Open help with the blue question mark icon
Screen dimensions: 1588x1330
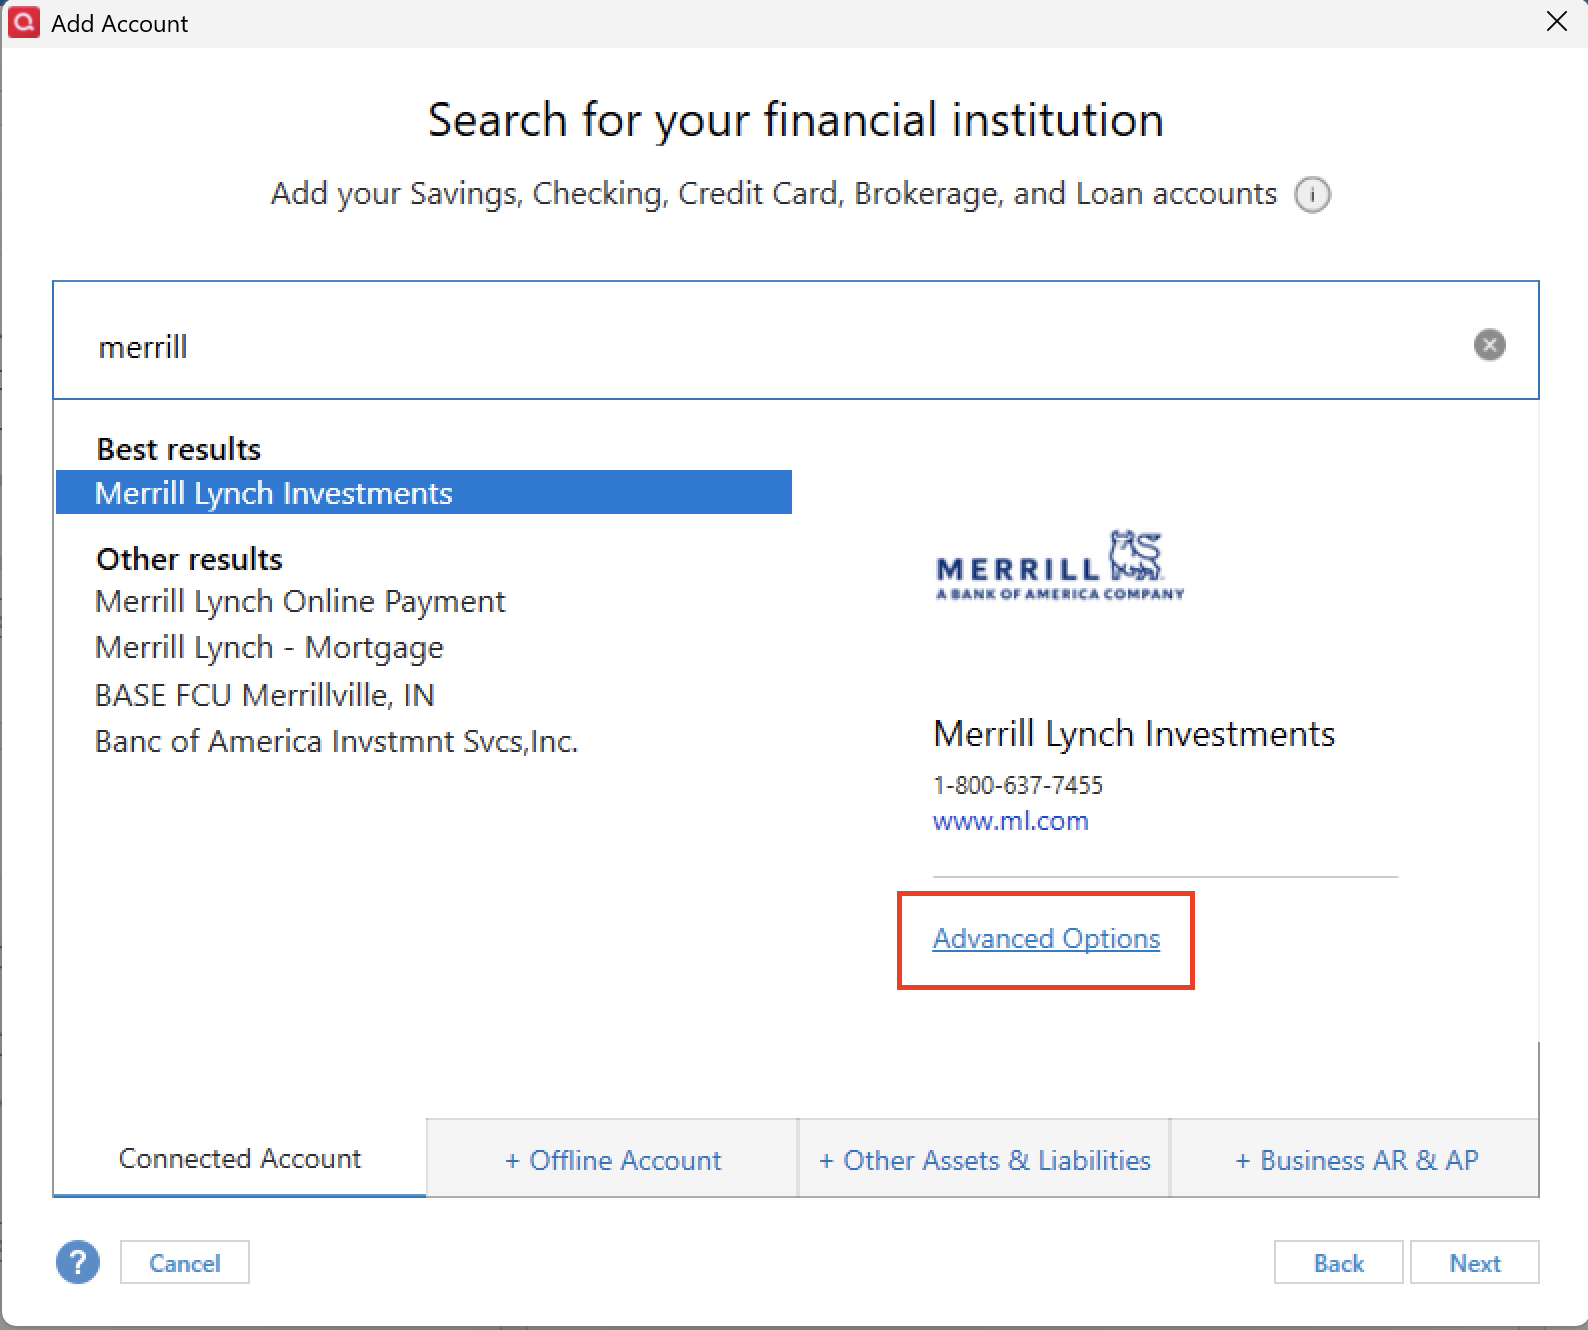point(78,1262)
